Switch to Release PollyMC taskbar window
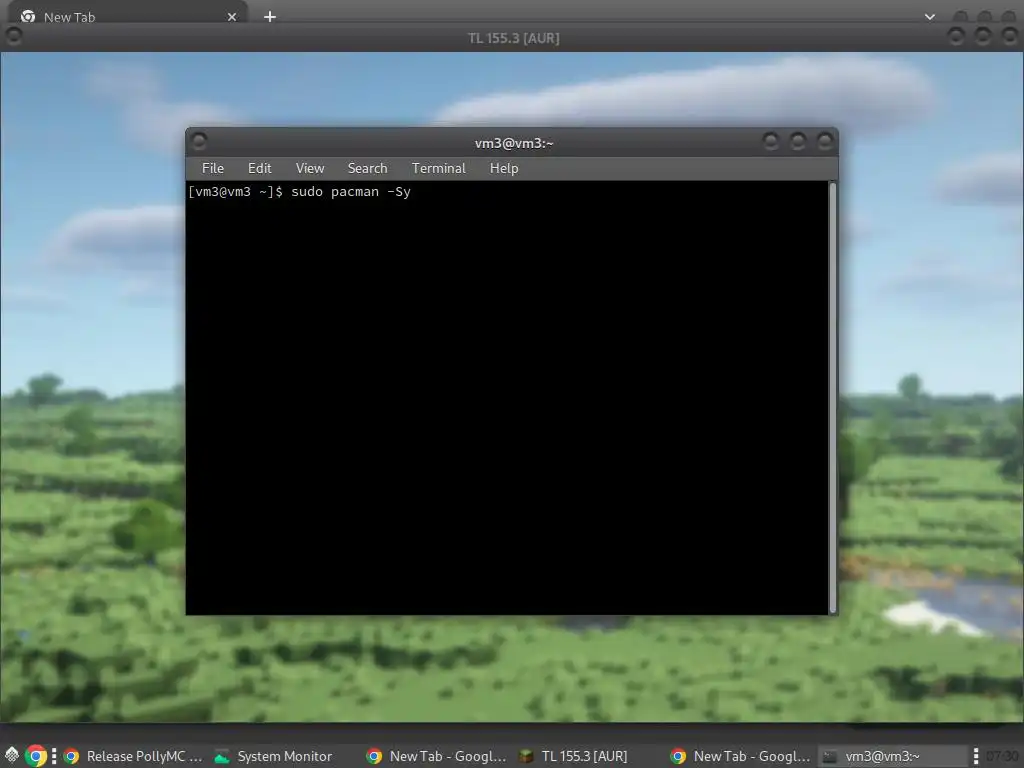Image resolution: width=1024 pixels, height=768 pixels. [133, 756]
